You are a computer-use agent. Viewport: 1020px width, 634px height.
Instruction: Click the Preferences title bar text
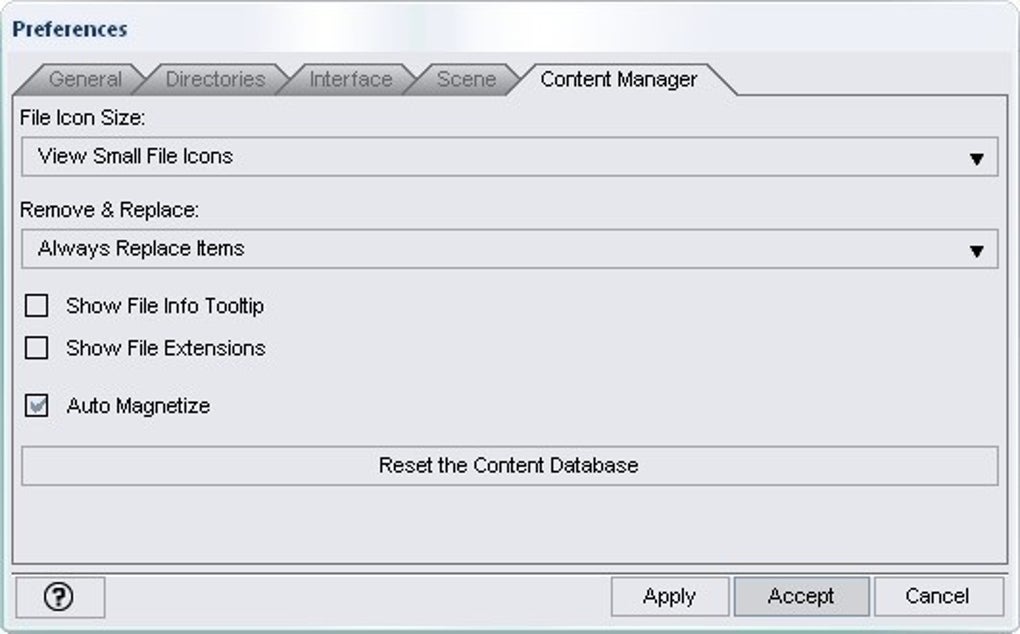(x=70, y=29)
